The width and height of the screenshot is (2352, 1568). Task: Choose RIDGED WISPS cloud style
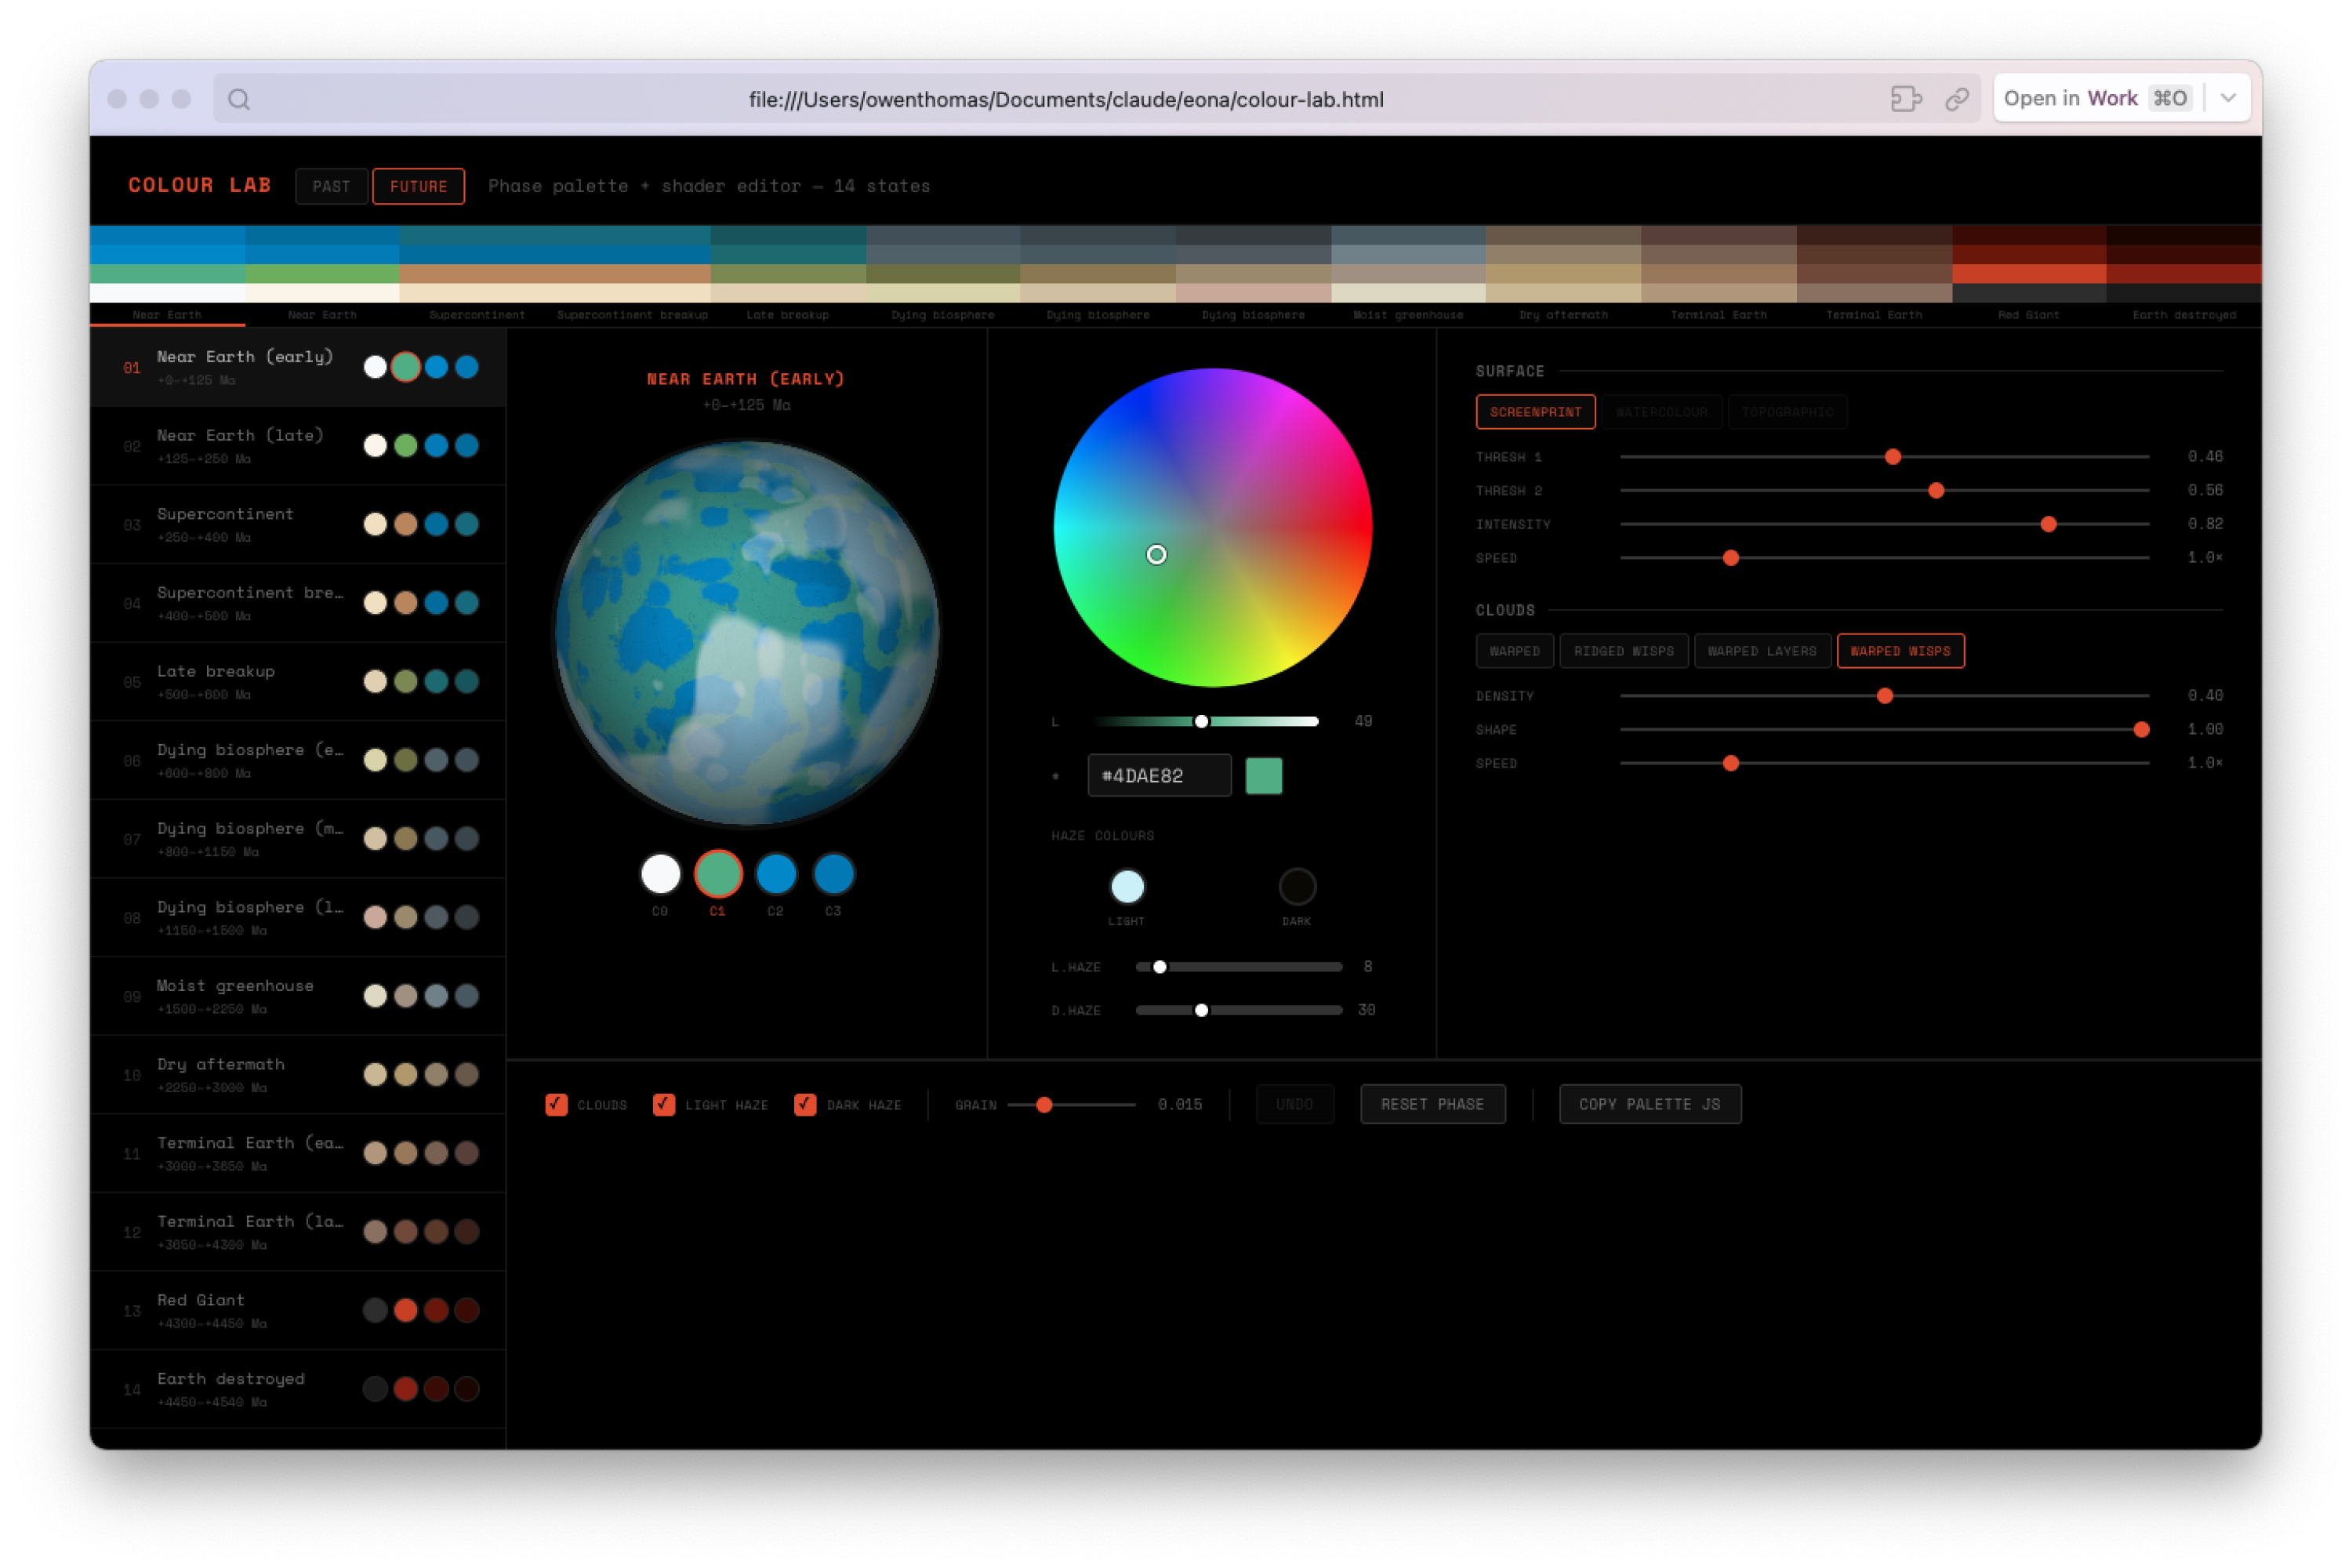1624,651
